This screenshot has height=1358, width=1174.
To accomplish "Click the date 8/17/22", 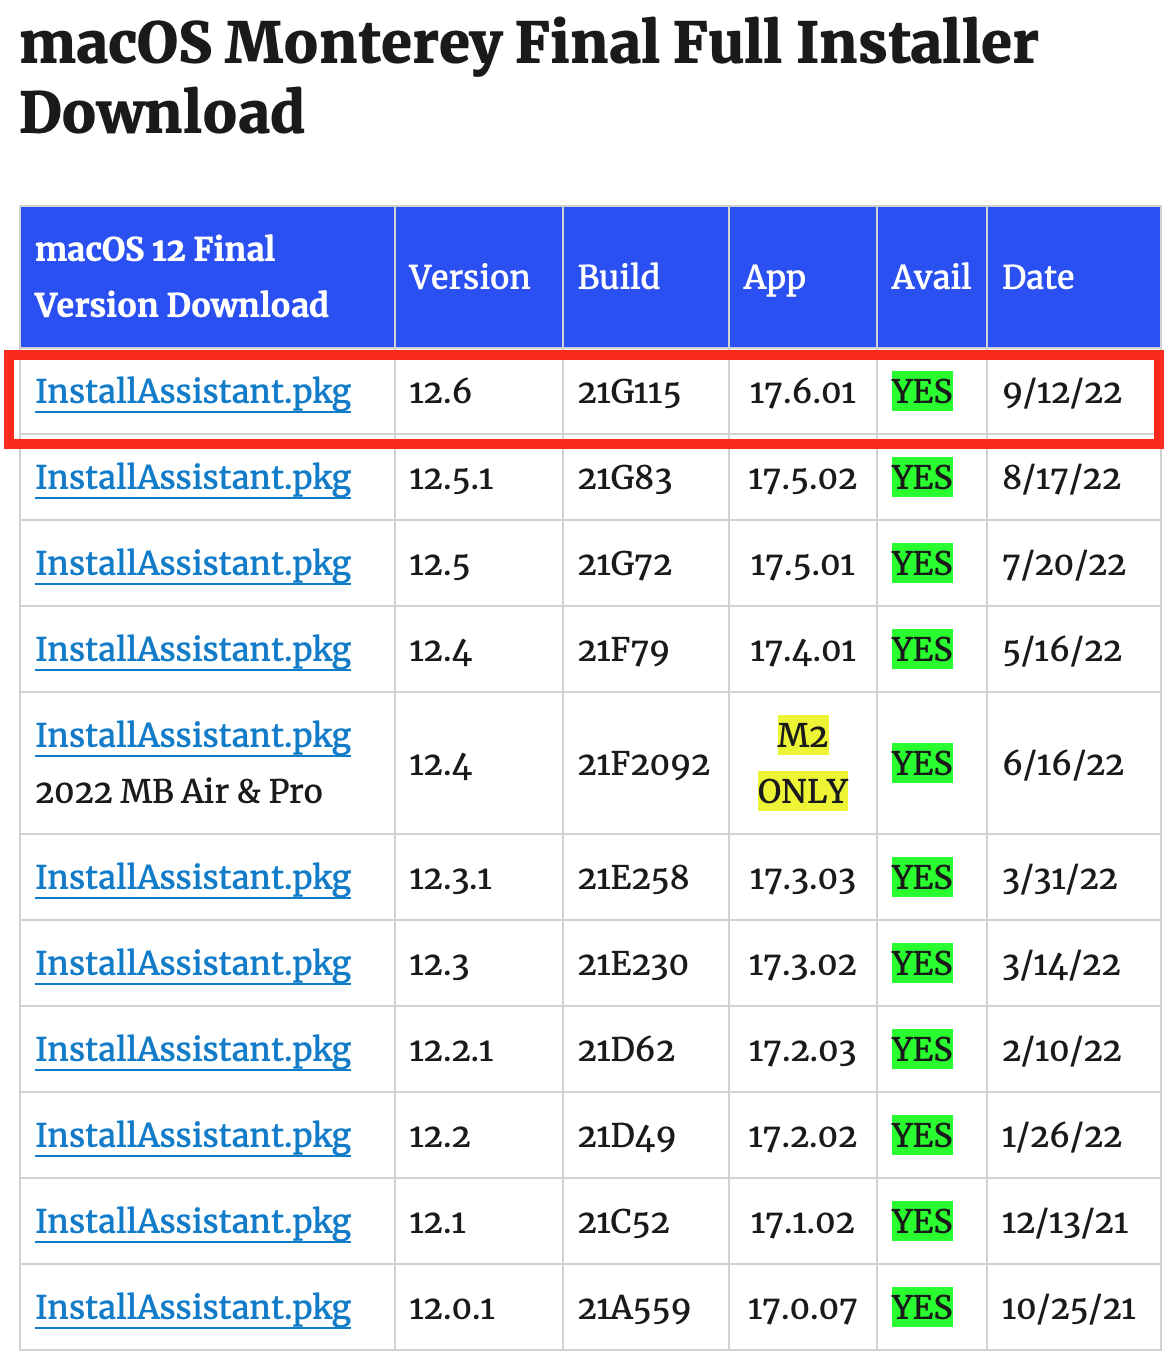I will pyautogui.click(x=1061, y=479).
